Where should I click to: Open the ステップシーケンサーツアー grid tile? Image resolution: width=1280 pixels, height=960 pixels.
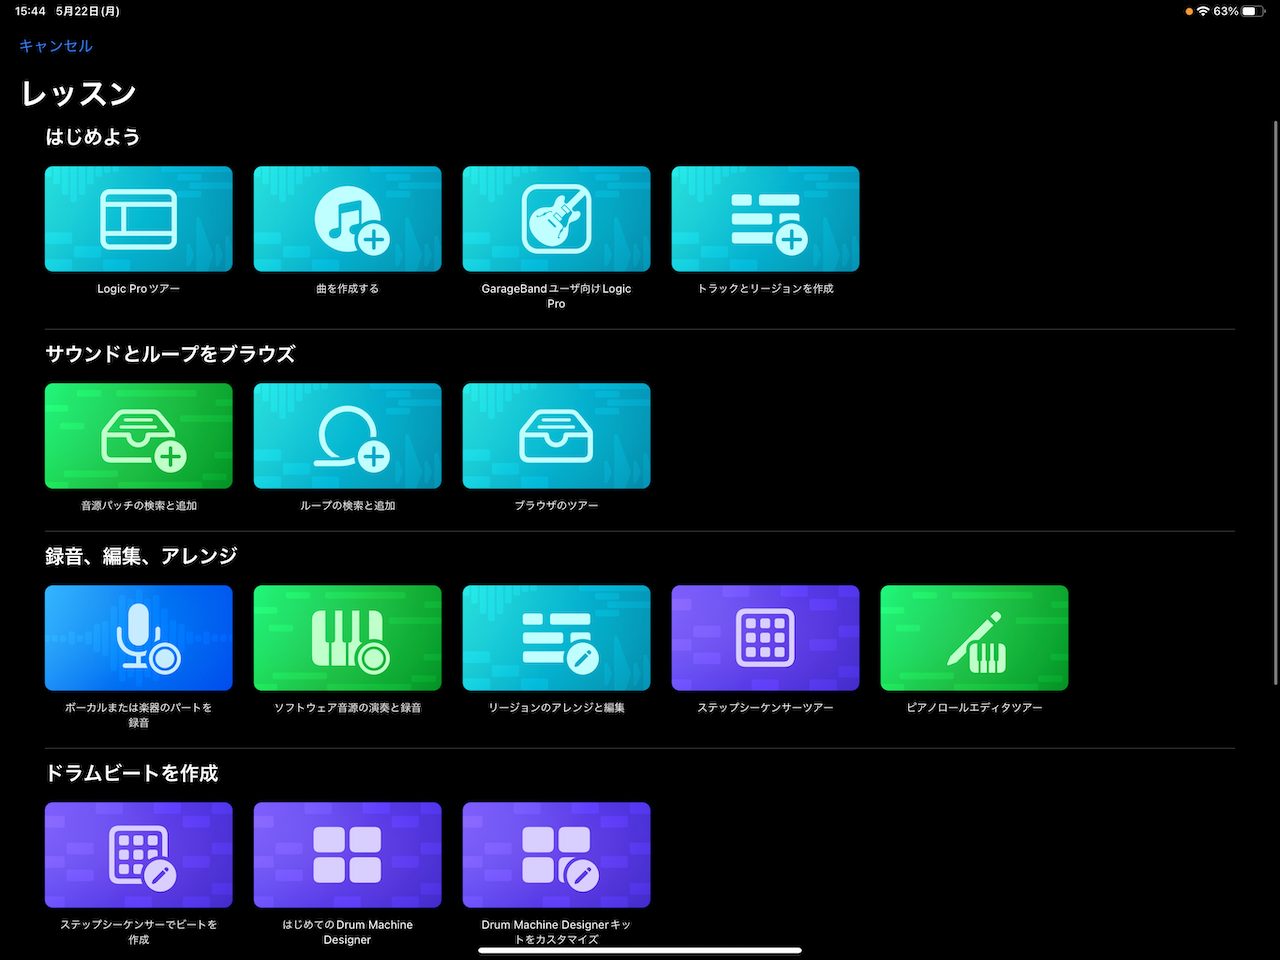pos(765,638)
